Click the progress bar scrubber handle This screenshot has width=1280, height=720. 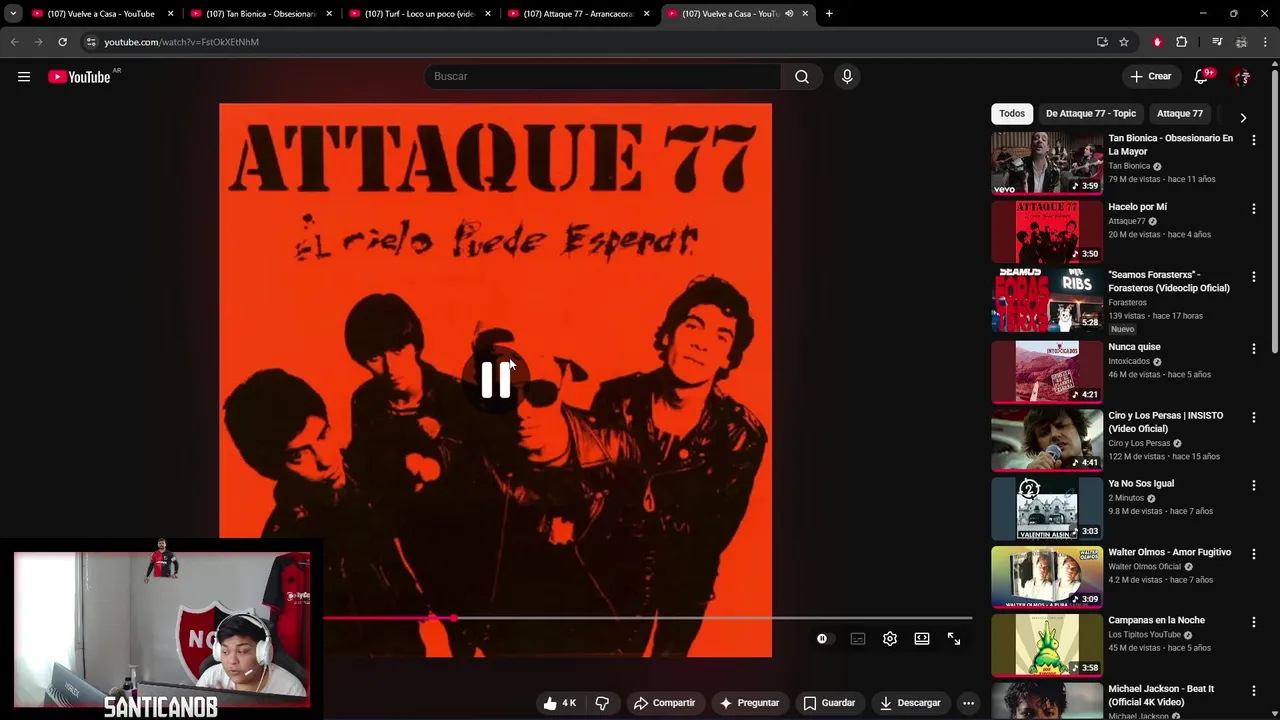click(x=454, y=618)
